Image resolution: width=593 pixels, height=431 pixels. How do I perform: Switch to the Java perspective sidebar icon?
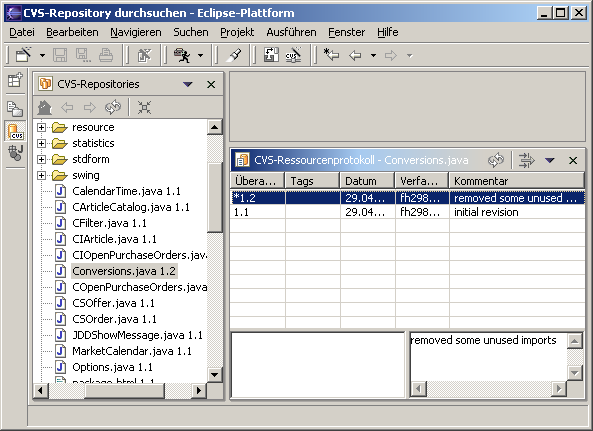click(16, 153)
